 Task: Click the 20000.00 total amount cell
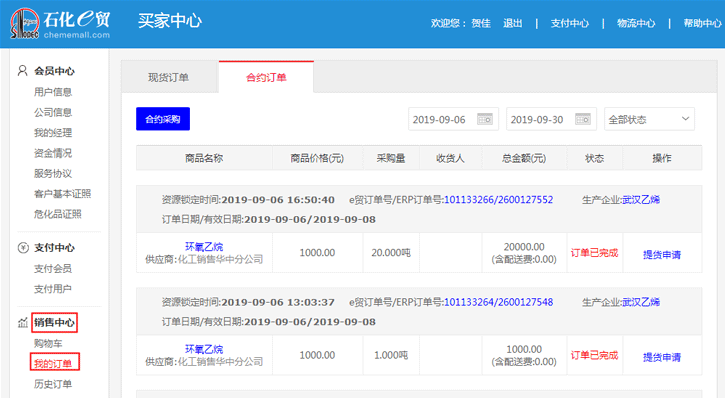pyautogui.click(x=524, y=253)
